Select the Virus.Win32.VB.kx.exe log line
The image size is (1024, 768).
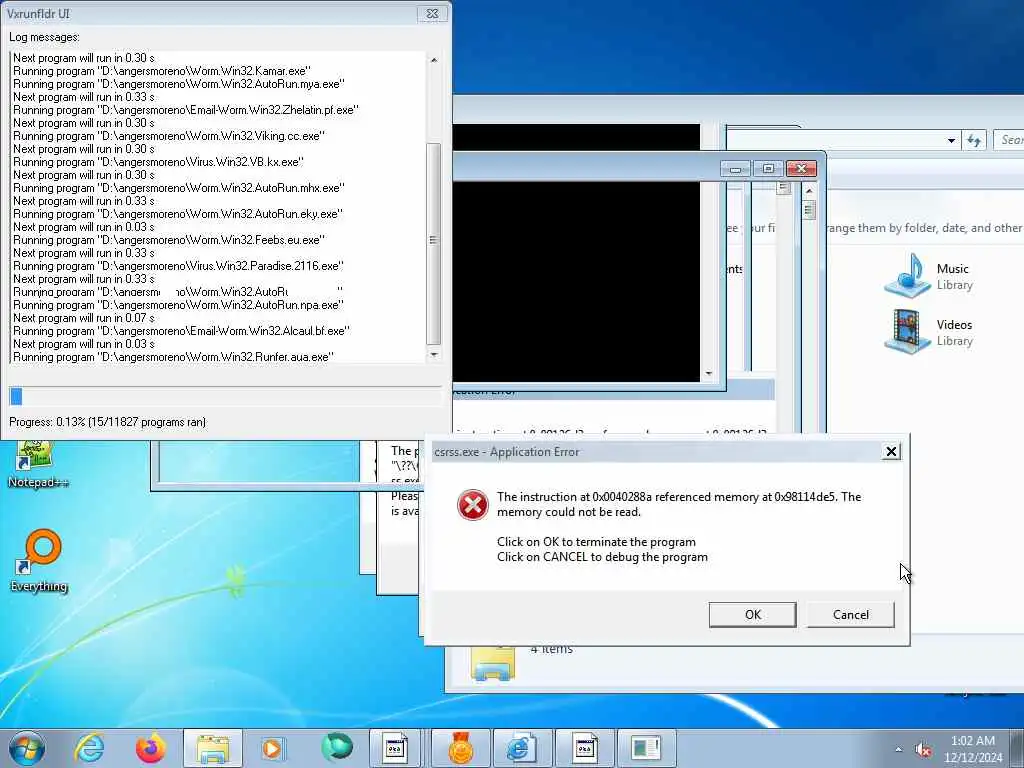(x=158, y=162)
